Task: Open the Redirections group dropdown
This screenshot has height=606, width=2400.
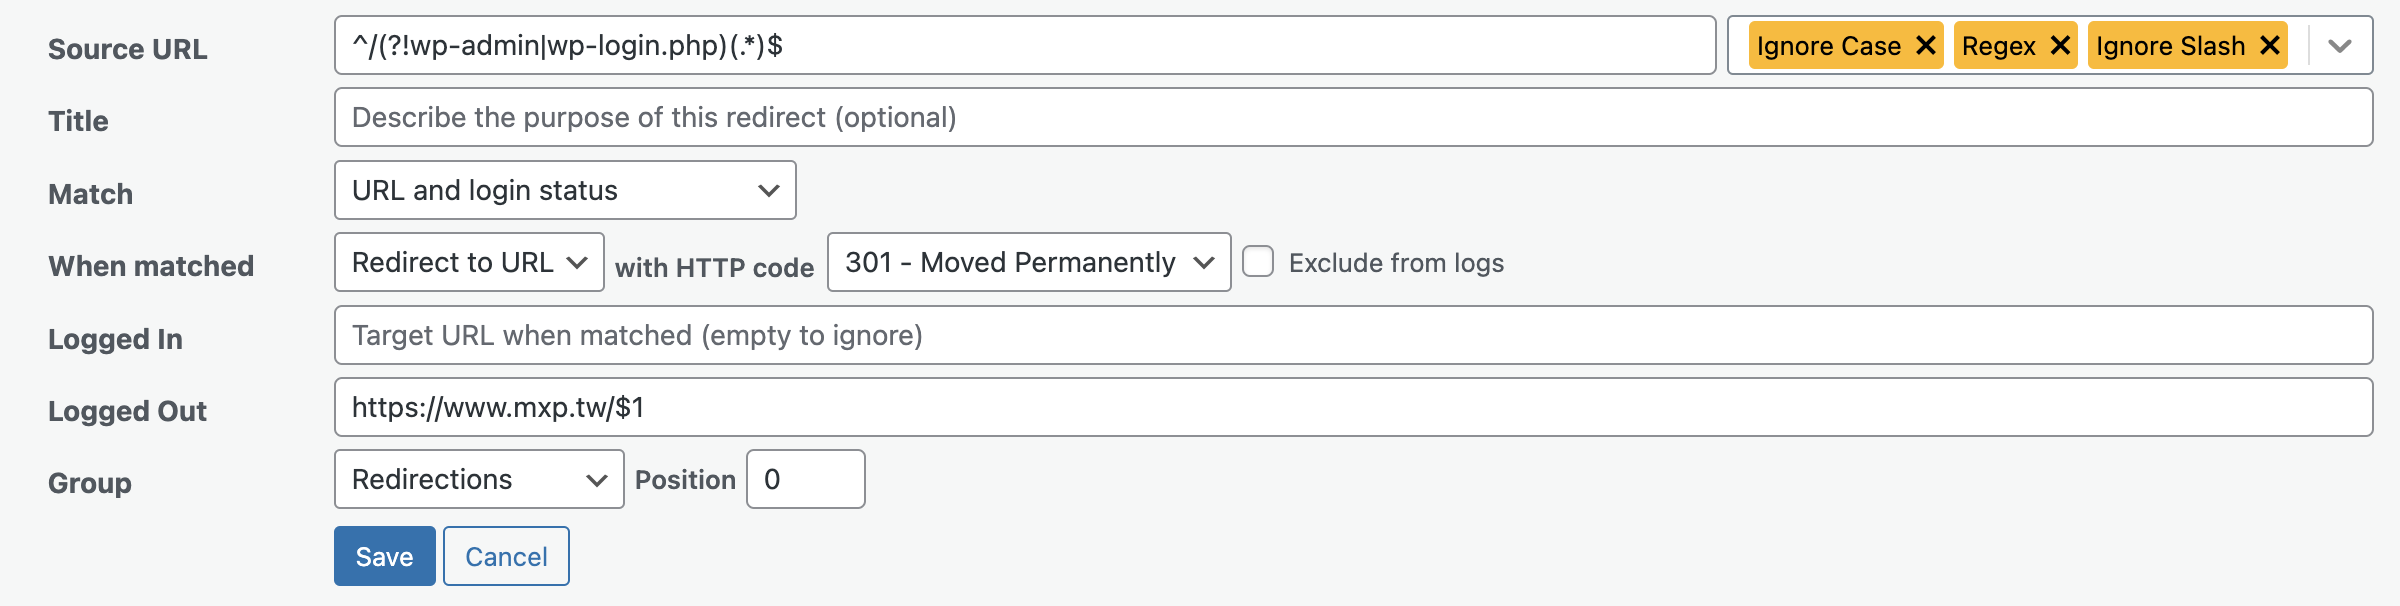Action: click(479, 479)
